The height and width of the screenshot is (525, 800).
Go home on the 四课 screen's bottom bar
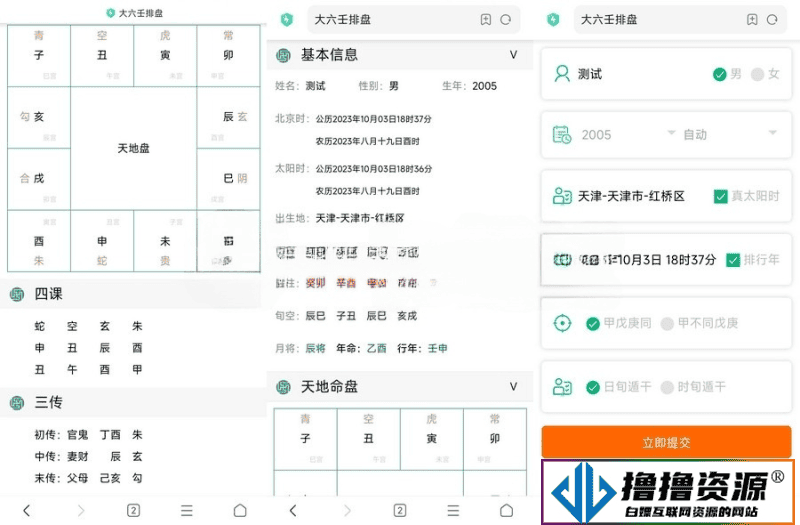coord(240,510)
